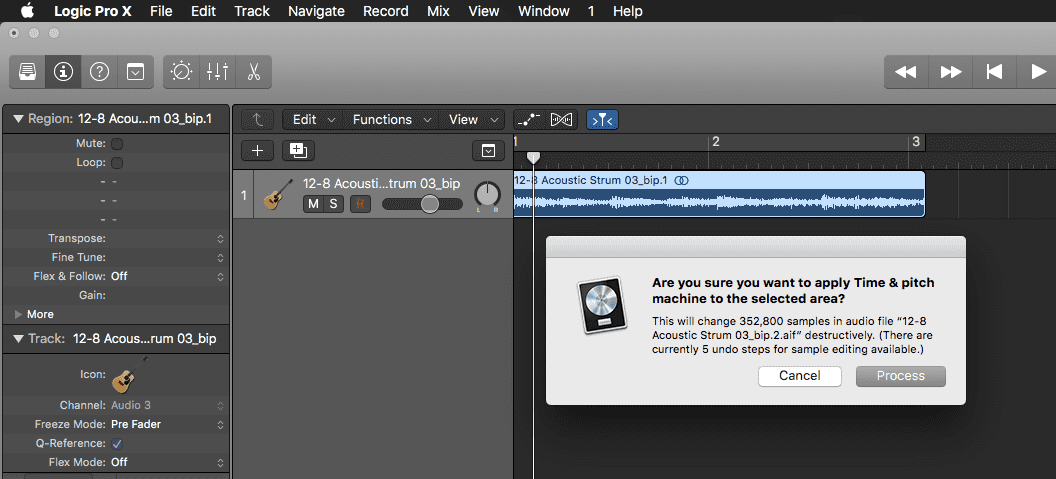Open the Help menu
This screenshot has width=1056, height=479.
[x=628, y=11]
